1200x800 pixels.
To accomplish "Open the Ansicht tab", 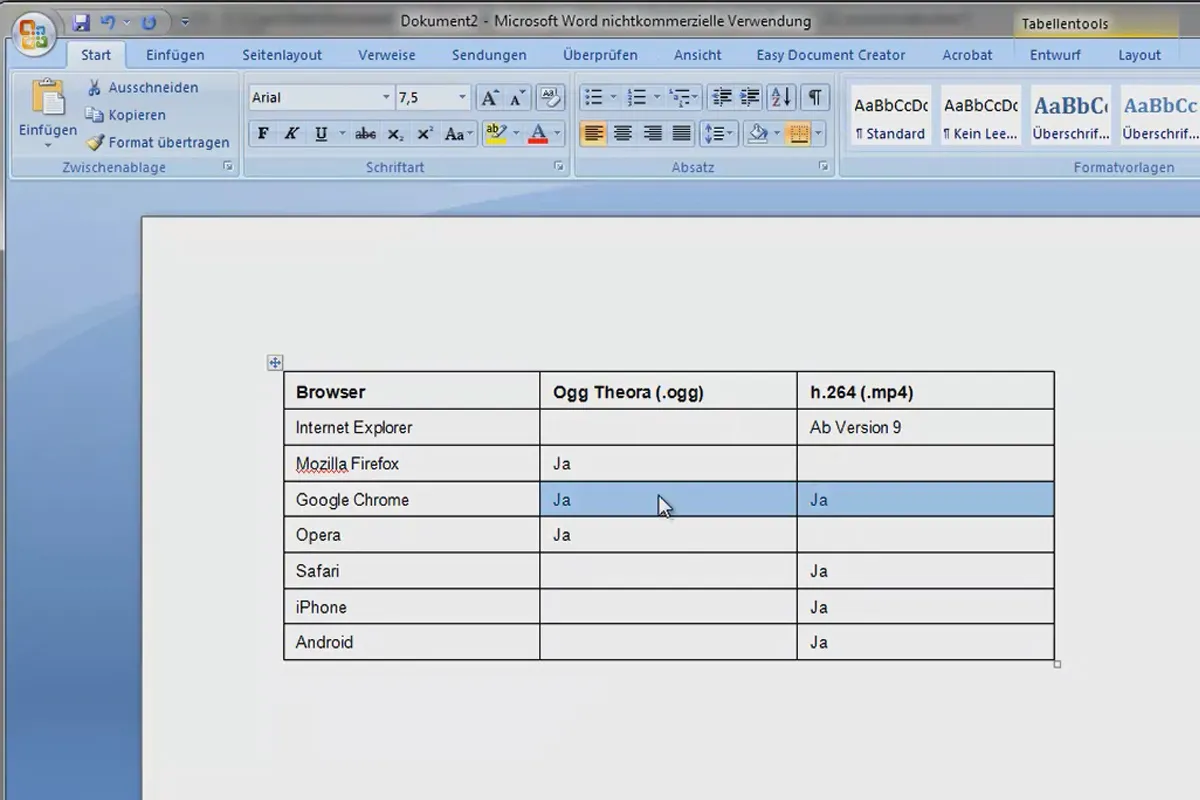I will (x=698, y=55).
